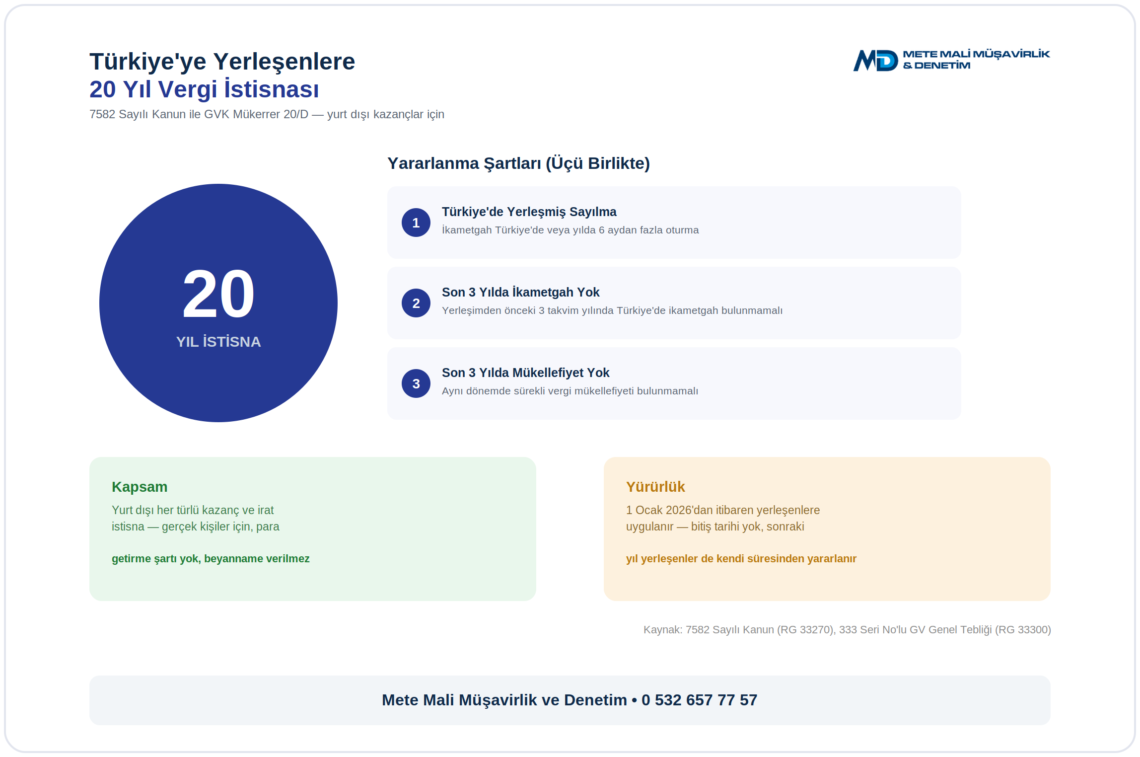Click the orange 'Yürürlük' heading
The height and width of the screenshot is (757, 1140).
click(655, 486)
